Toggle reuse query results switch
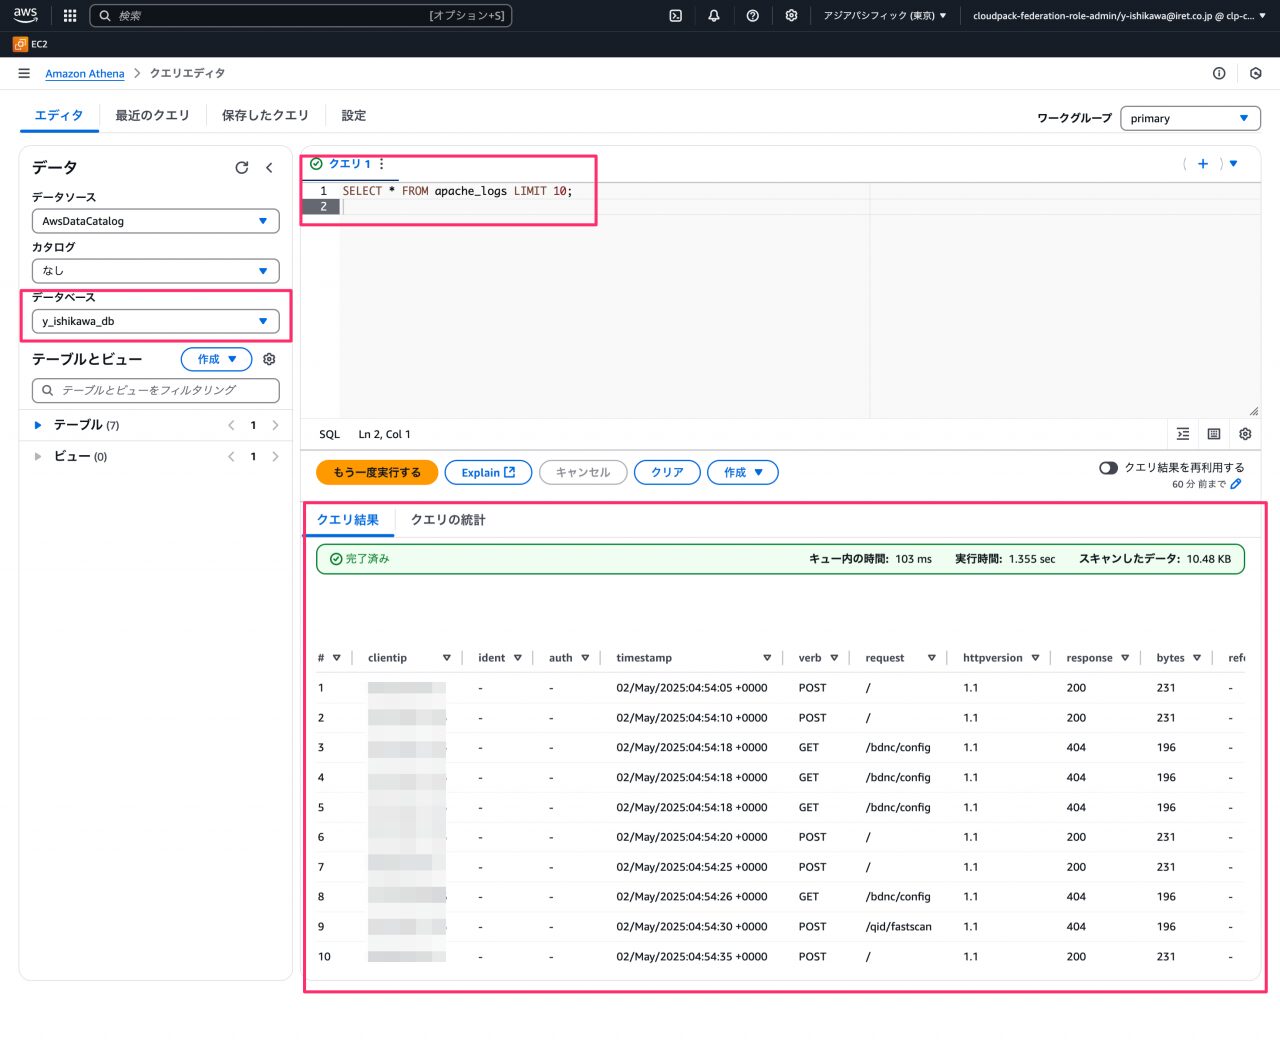The width and height of the screenshot is (1280, 1048). pyautogui.click(x=1108, y=467)
